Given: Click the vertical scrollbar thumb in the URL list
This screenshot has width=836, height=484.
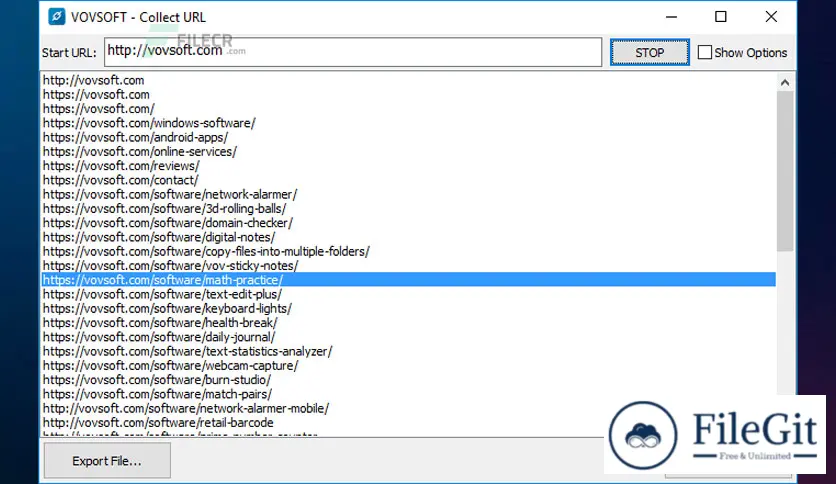Looking at the screenshot, I should [785, 171].
